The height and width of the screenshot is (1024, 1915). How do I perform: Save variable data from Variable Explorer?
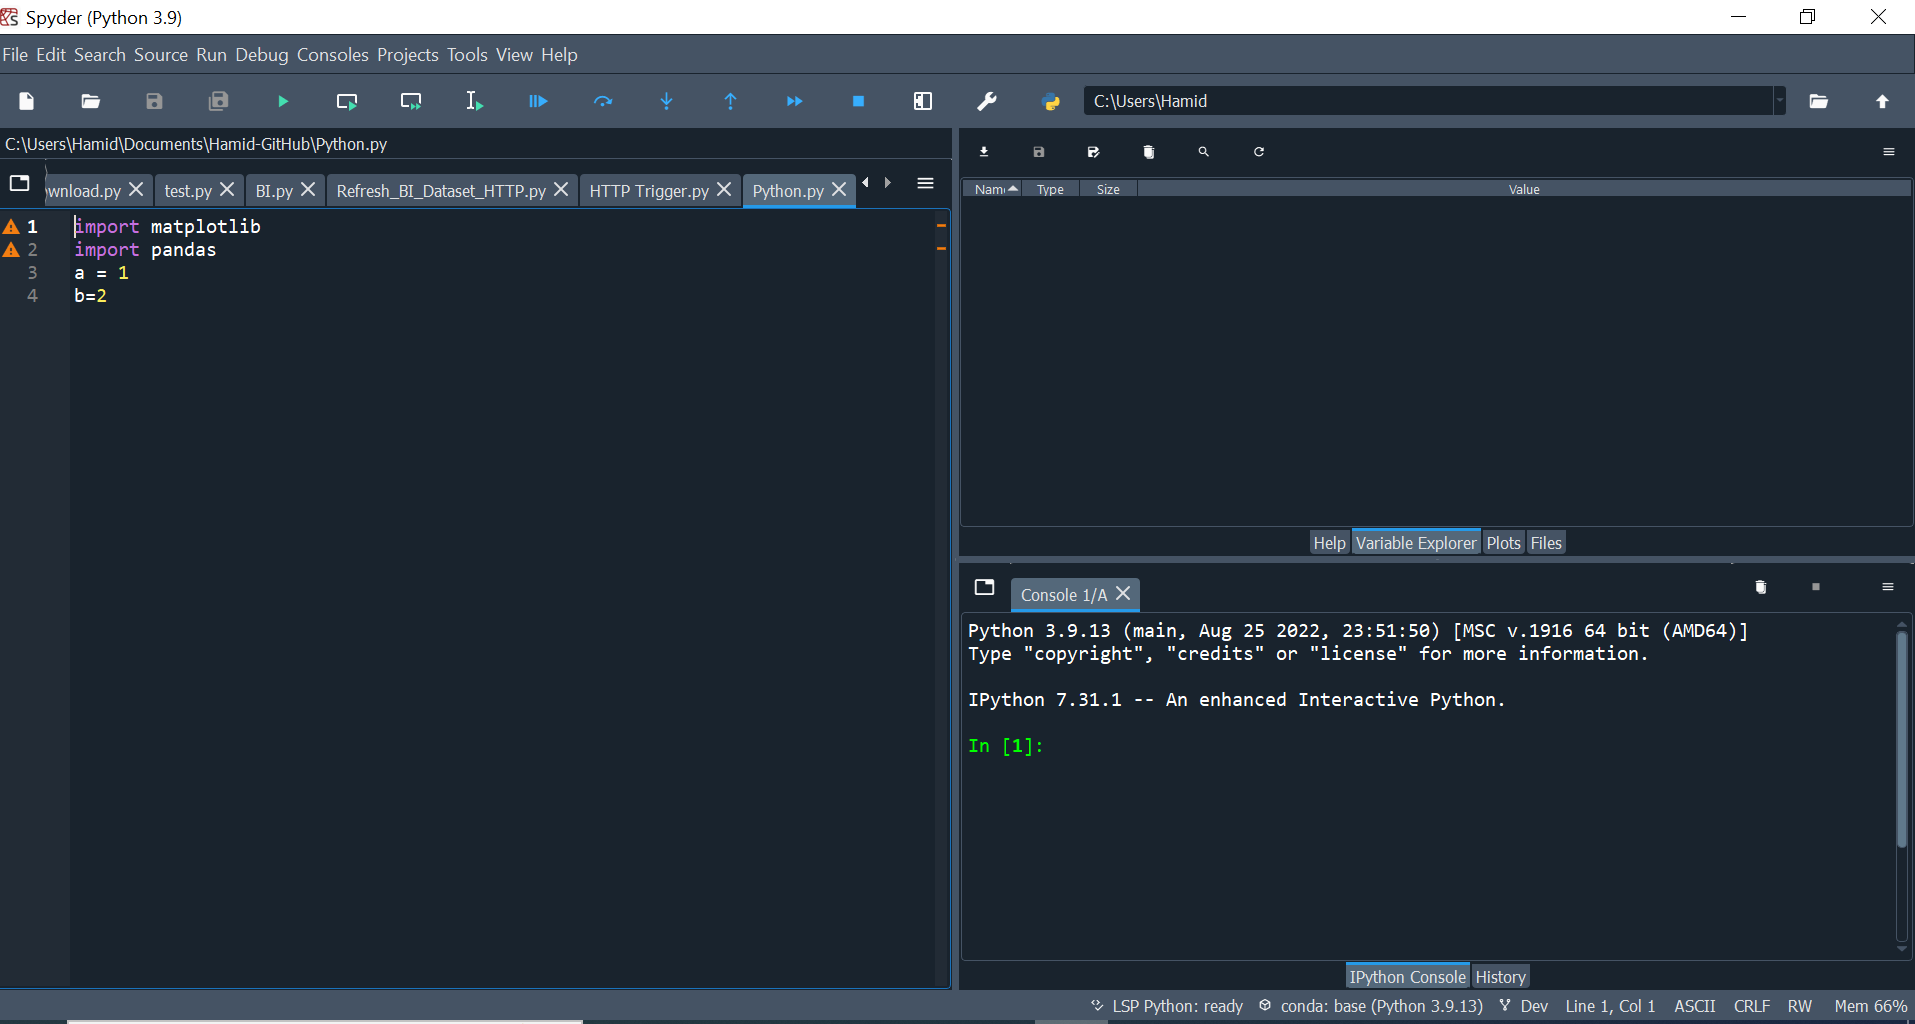(1039, 152)
